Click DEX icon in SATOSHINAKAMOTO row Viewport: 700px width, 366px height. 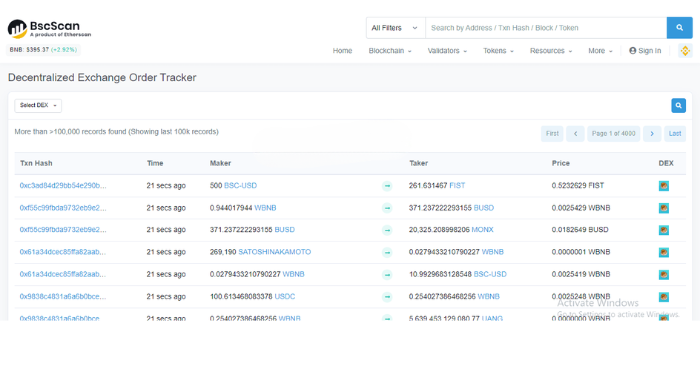pyautogui.click(x=664, y=252)
